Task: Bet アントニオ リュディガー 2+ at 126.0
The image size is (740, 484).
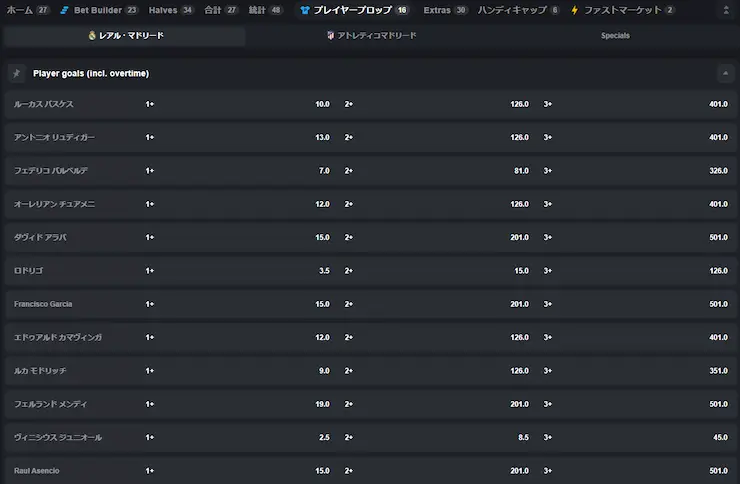Action: tap(437, 137)
